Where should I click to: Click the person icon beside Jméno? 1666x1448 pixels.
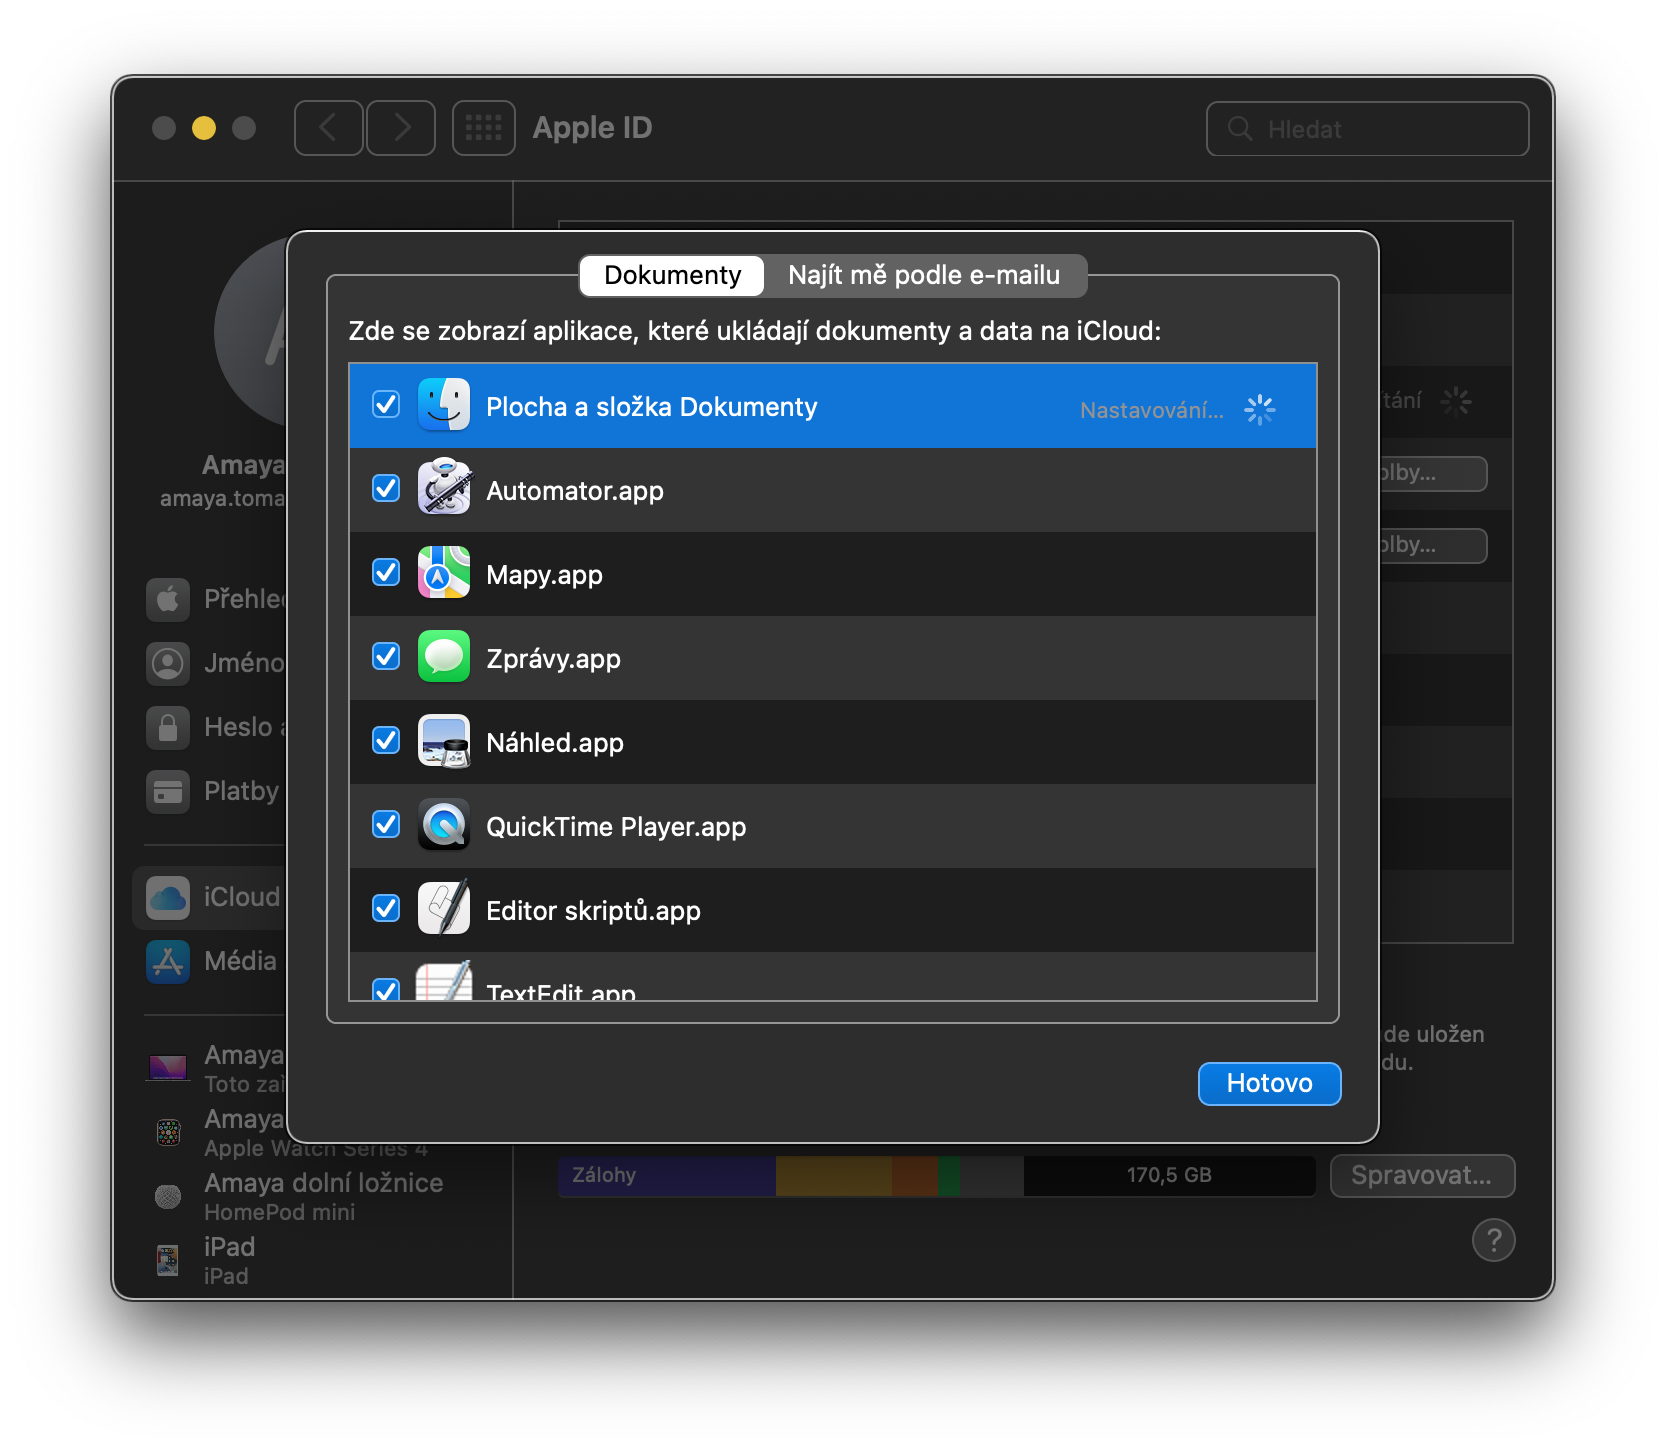tap(168, 663)
